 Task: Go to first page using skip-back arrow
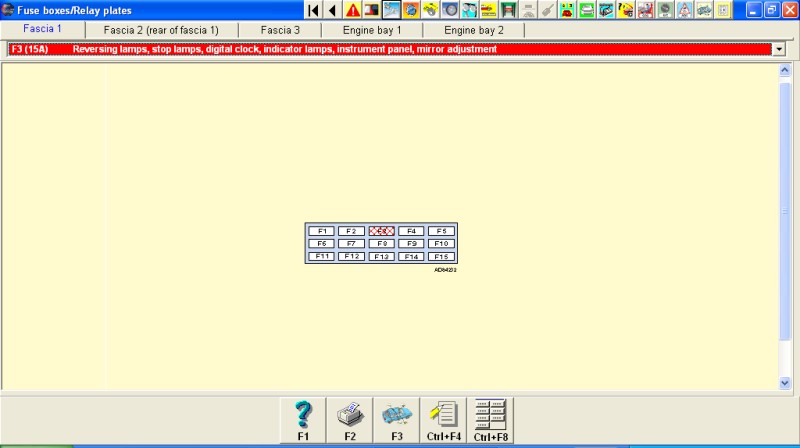pos(314,10)
